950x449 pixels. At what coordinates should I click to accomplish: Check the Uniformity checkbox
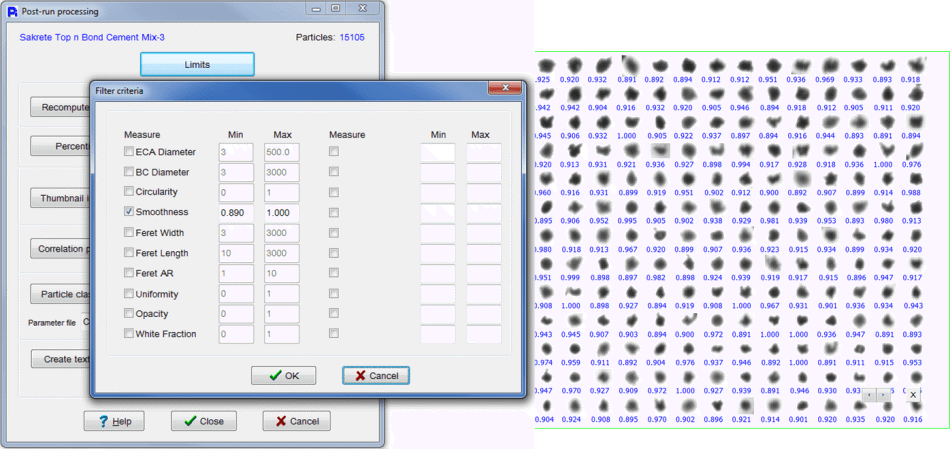128,294
